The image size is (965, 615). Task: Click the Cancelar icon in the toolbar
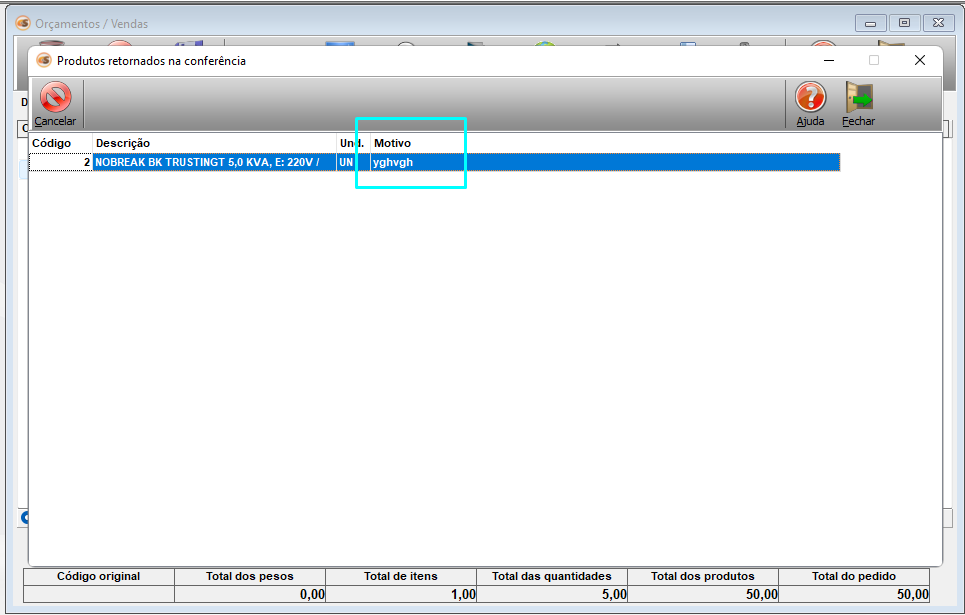(55, 98)
